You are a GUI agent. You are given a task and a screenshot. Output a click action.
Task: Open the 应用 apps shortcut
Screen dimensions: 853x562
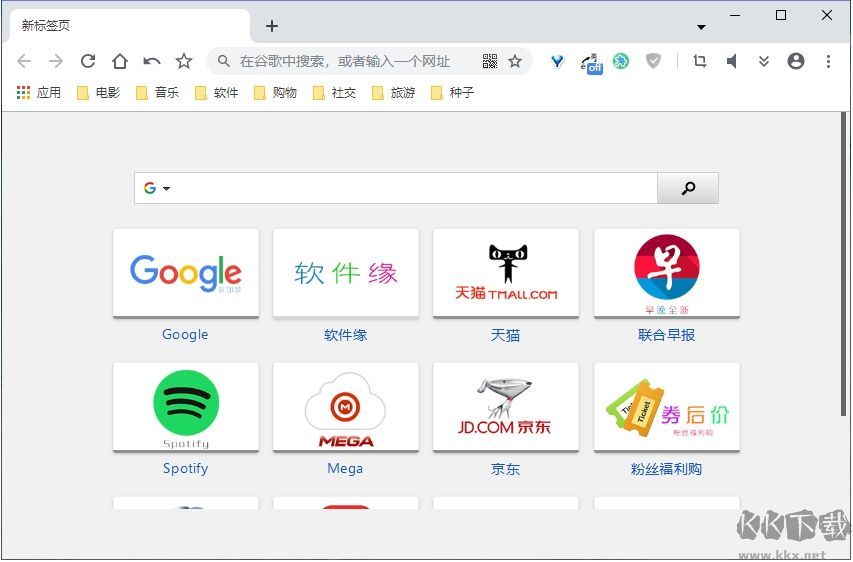tap(39, 92)
